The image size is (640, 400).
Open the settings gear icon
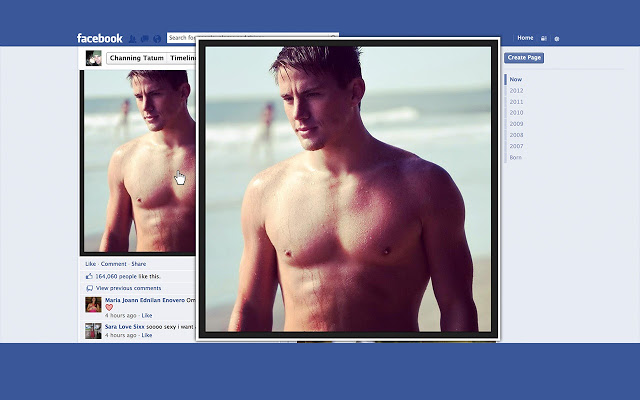click(x=557, y=39)
